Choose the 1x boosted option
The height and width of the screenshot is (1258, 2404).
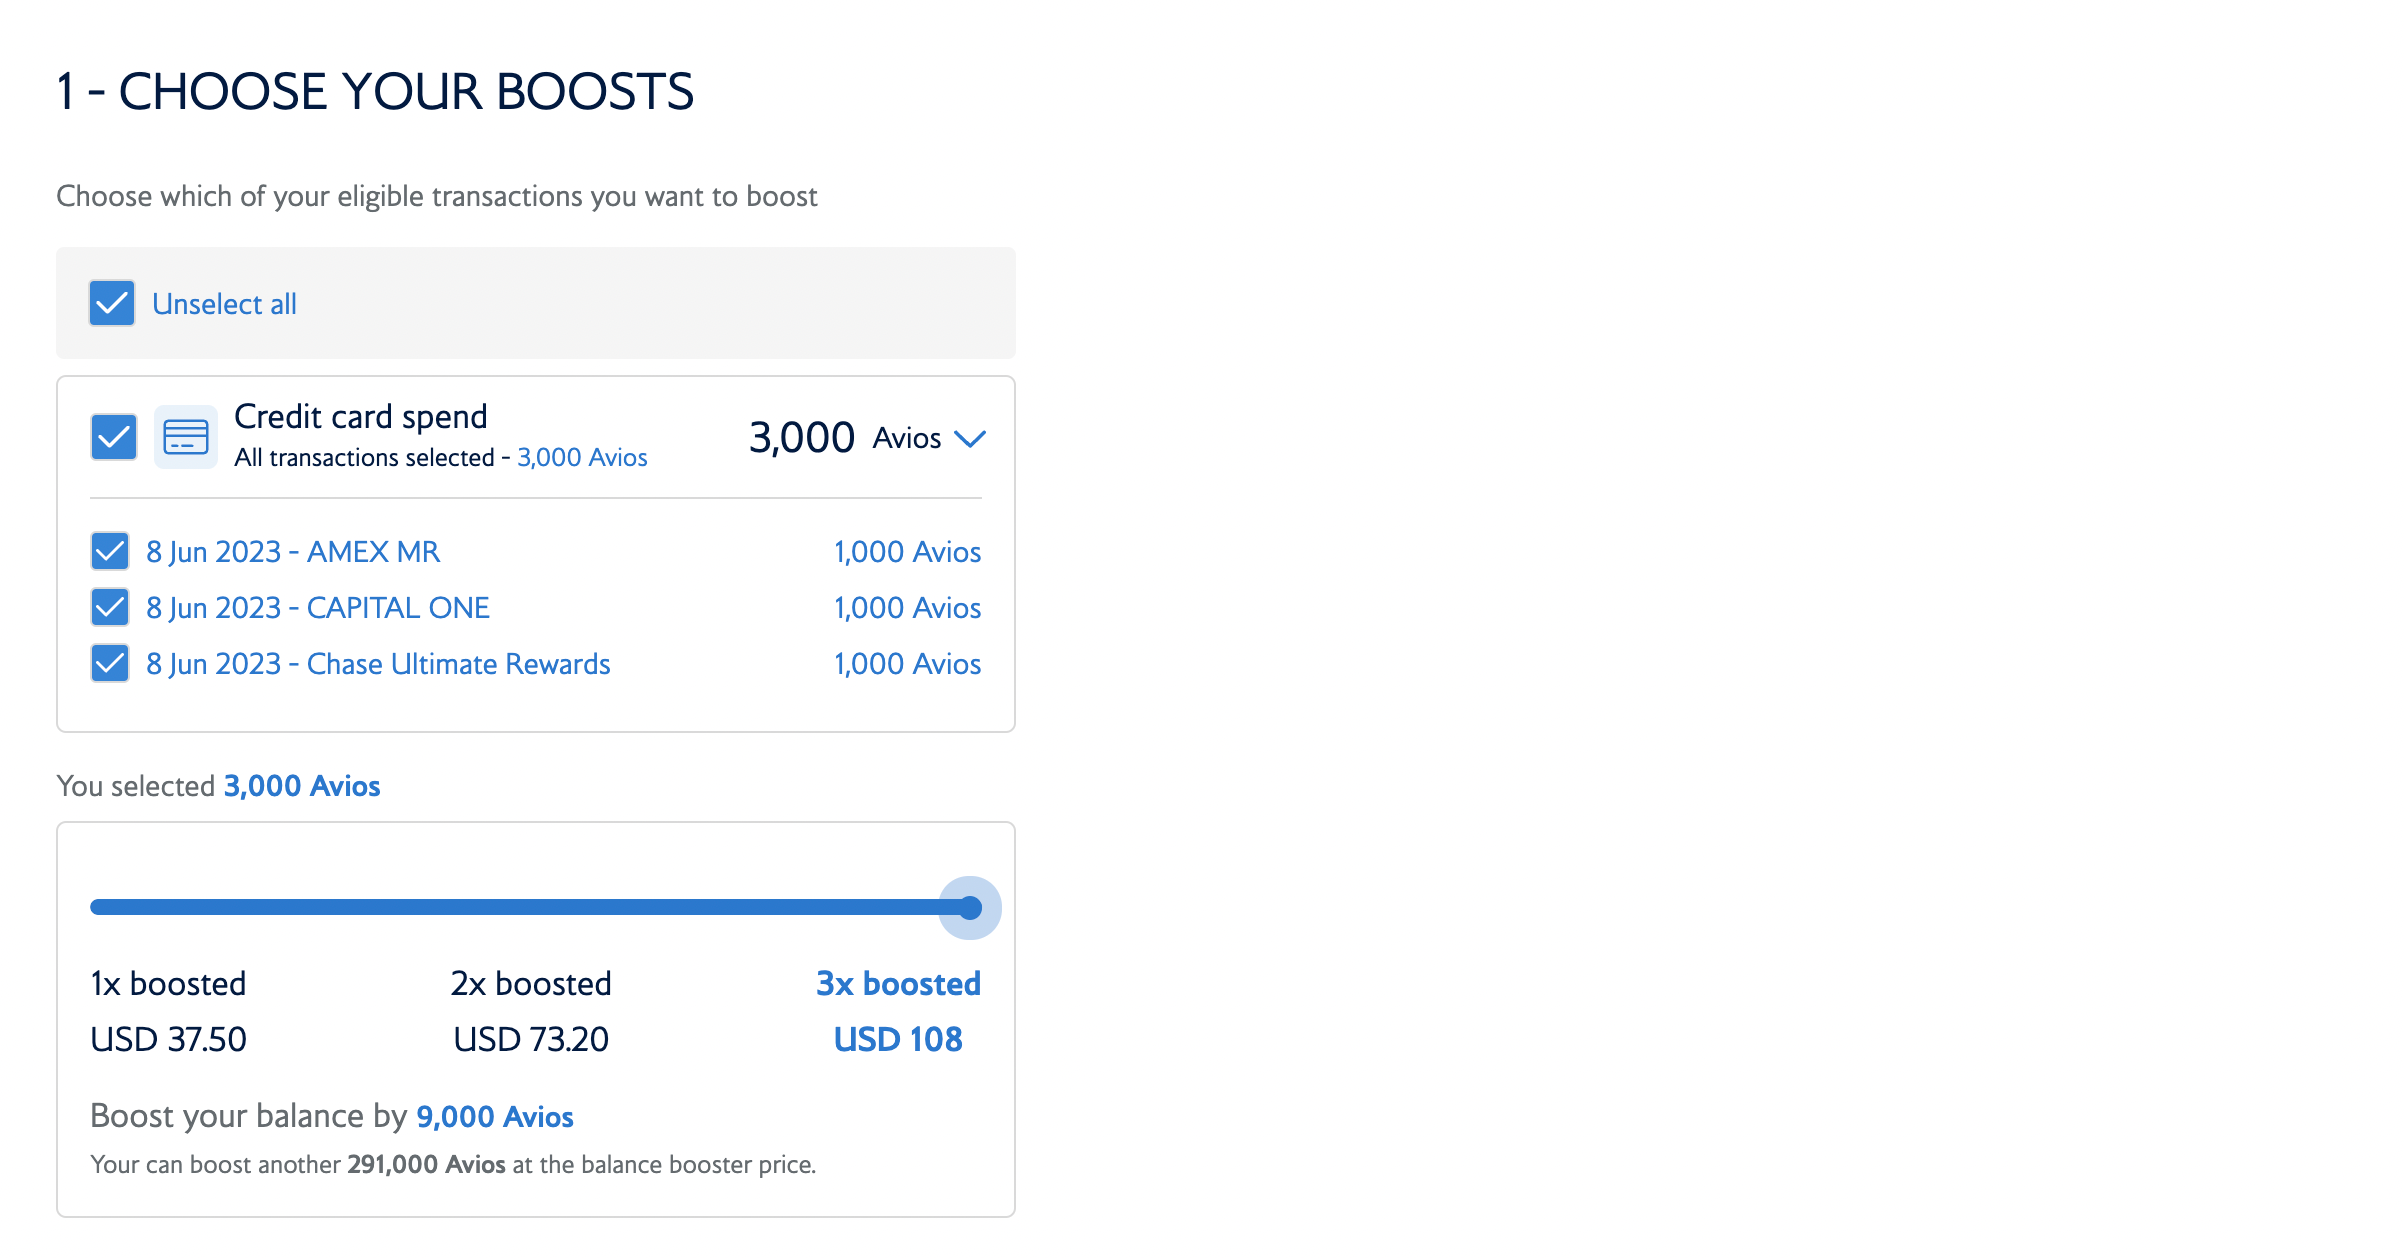tap(168, 984)
